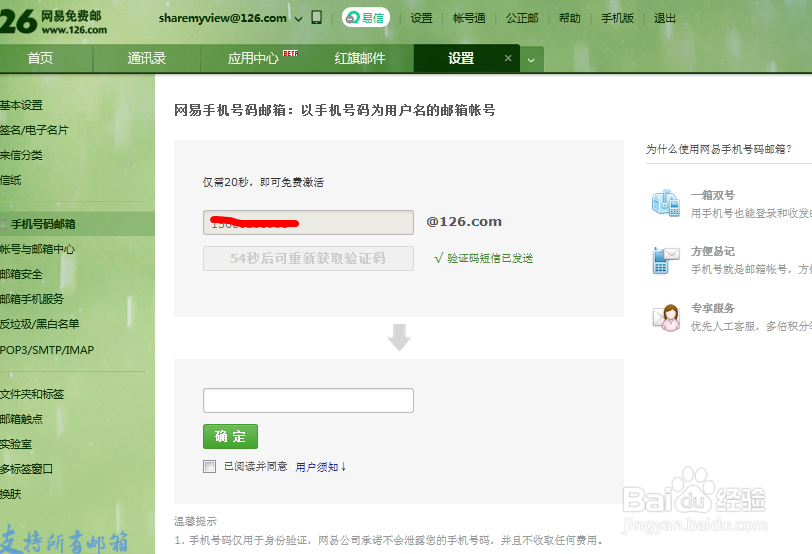The width and height of the screenshot is (812, 554).
Task: Open 多标签窗口 in the sidebar
Action: pos(26,469)
